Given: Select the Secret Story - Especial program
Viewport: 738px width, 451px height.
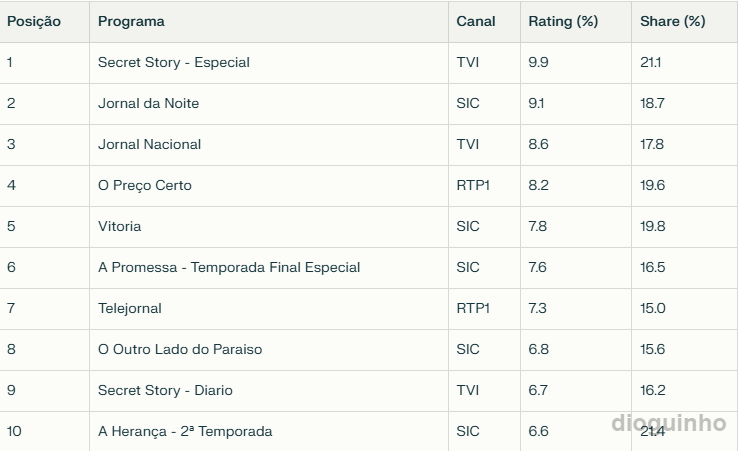Looking at the screenshot, I should tap(174, 62).
